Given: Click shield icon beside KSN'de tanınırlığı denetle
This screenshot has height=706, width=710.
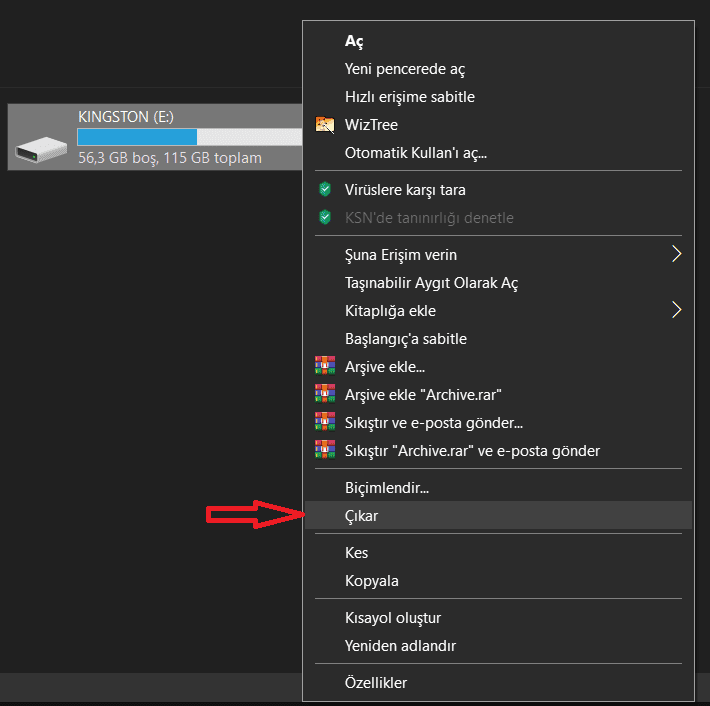Looking at the screenshot, I should coord(324,217).
